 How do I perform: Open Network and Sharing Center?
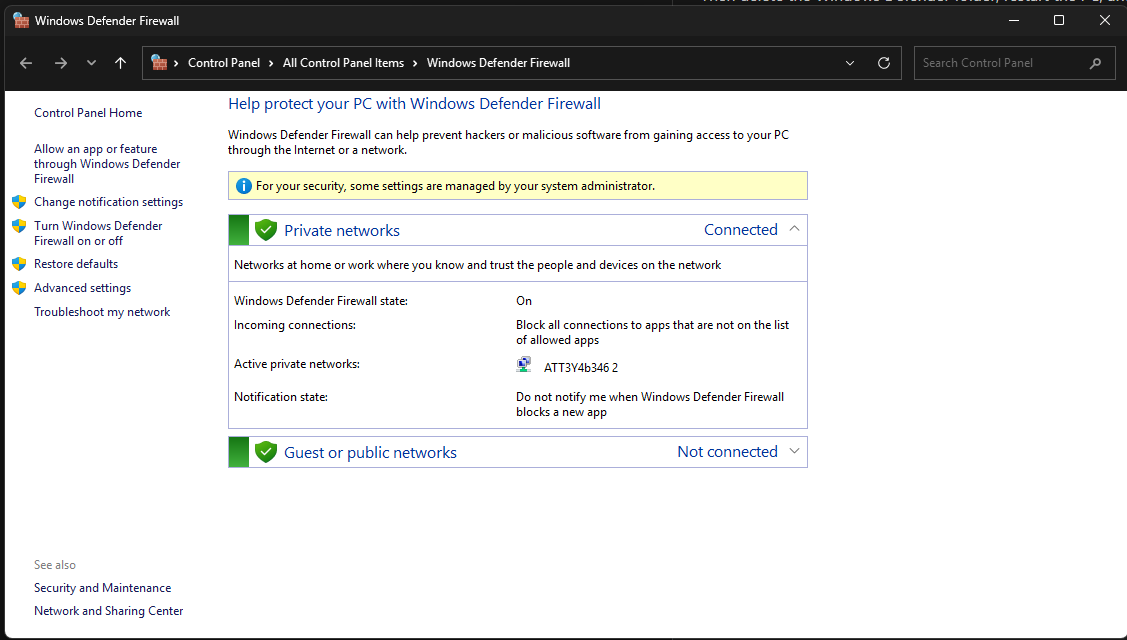108,610
